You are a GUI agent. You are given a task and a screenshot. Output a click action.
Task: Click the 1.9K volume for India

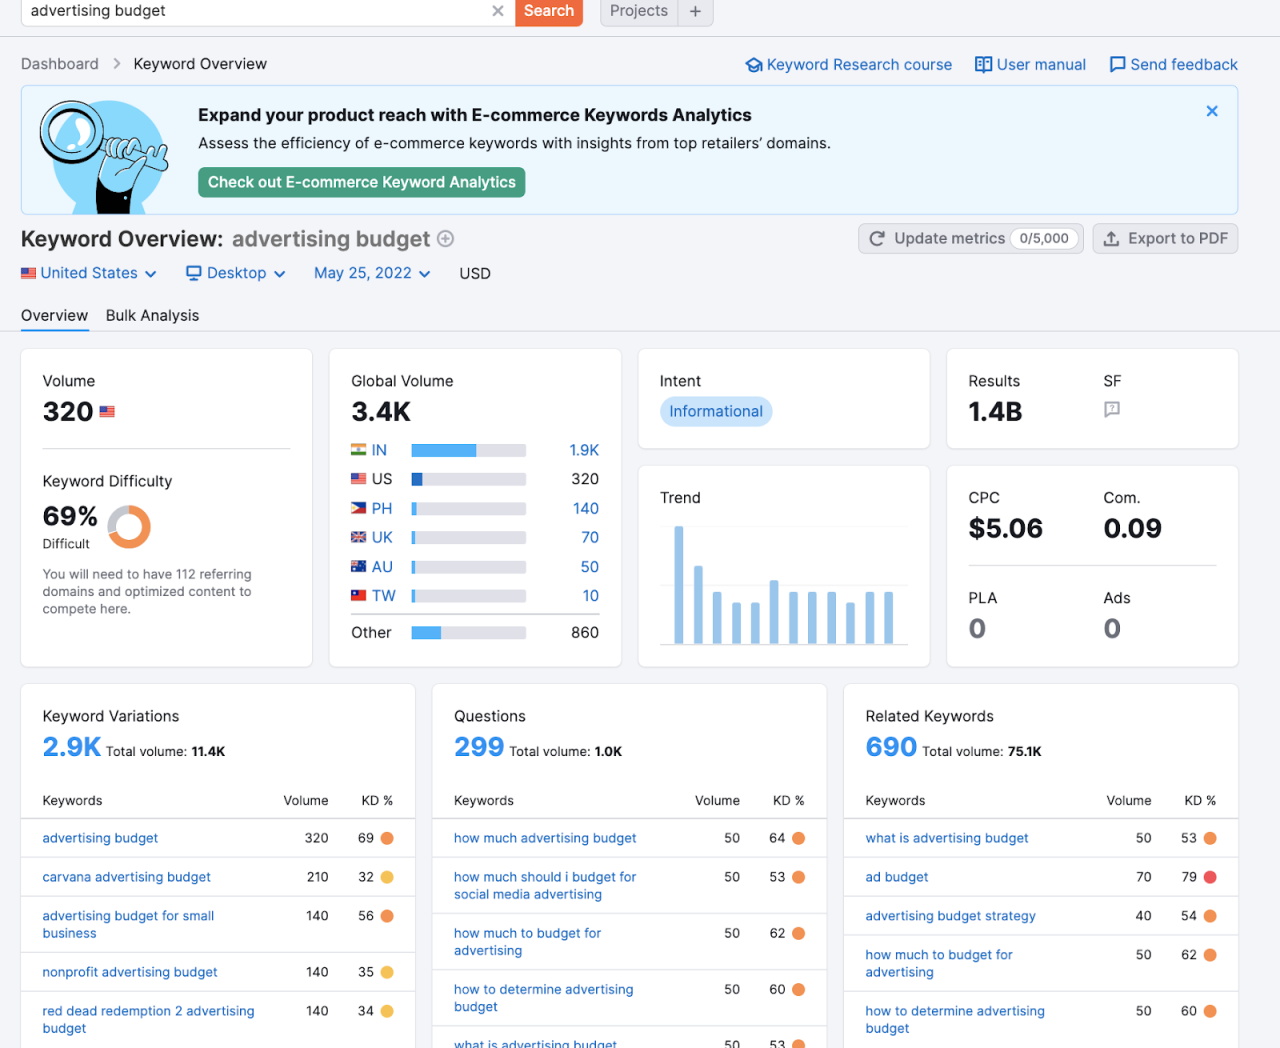point(584,450)
